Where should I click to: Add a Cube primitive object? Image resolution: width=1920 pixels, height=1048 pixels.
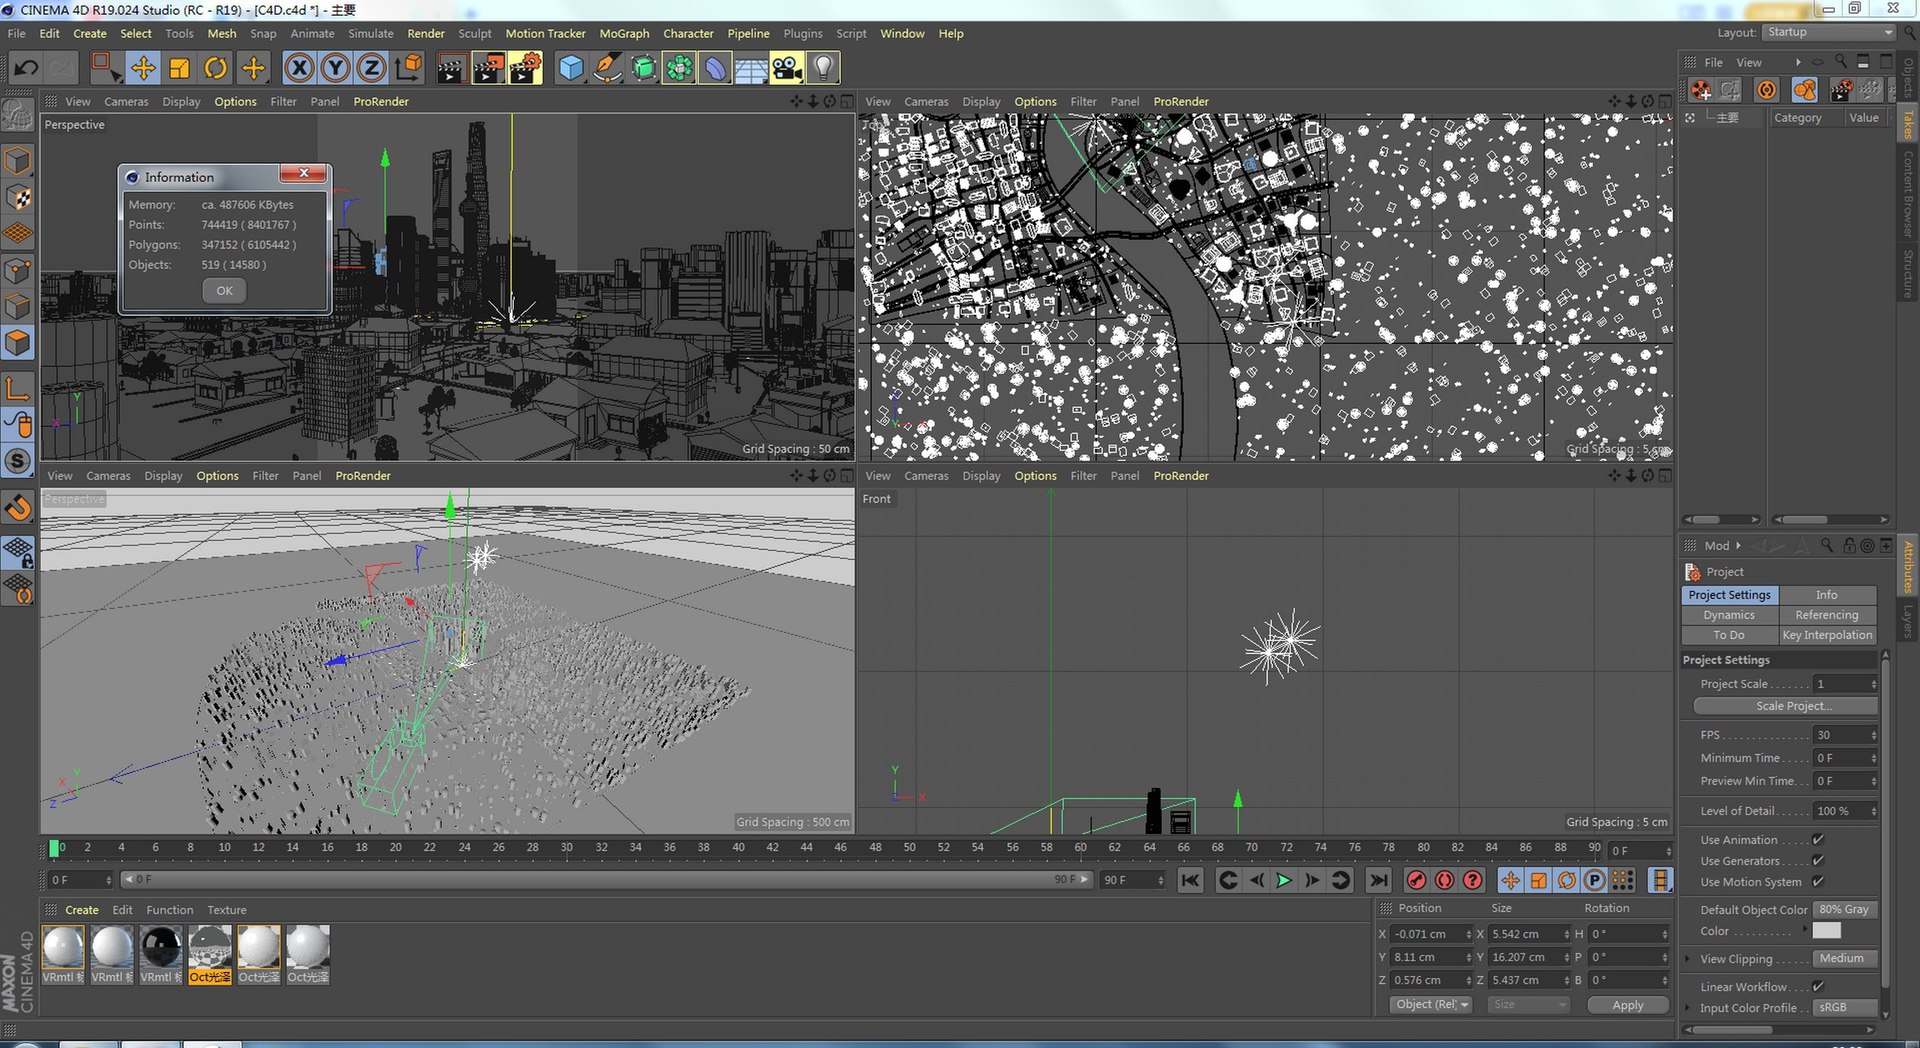tap(571, 68)
